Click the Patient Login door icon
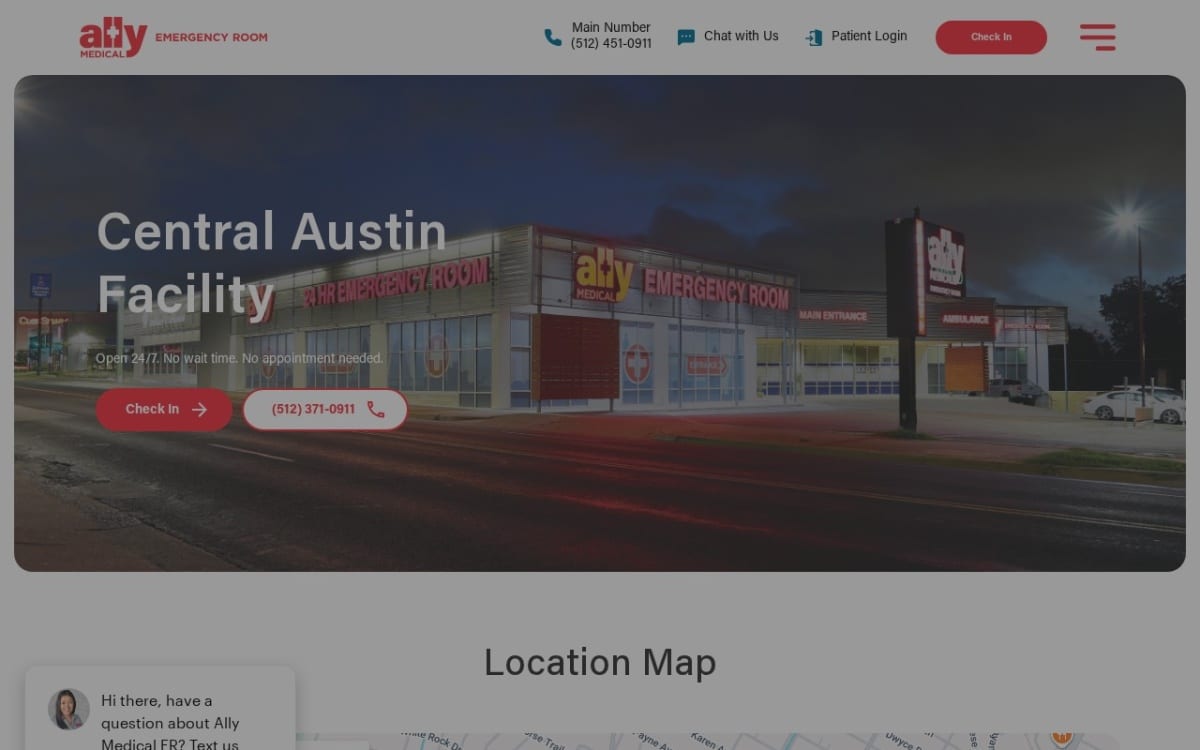Screen dimensions: 1200x750 point(814,37)
